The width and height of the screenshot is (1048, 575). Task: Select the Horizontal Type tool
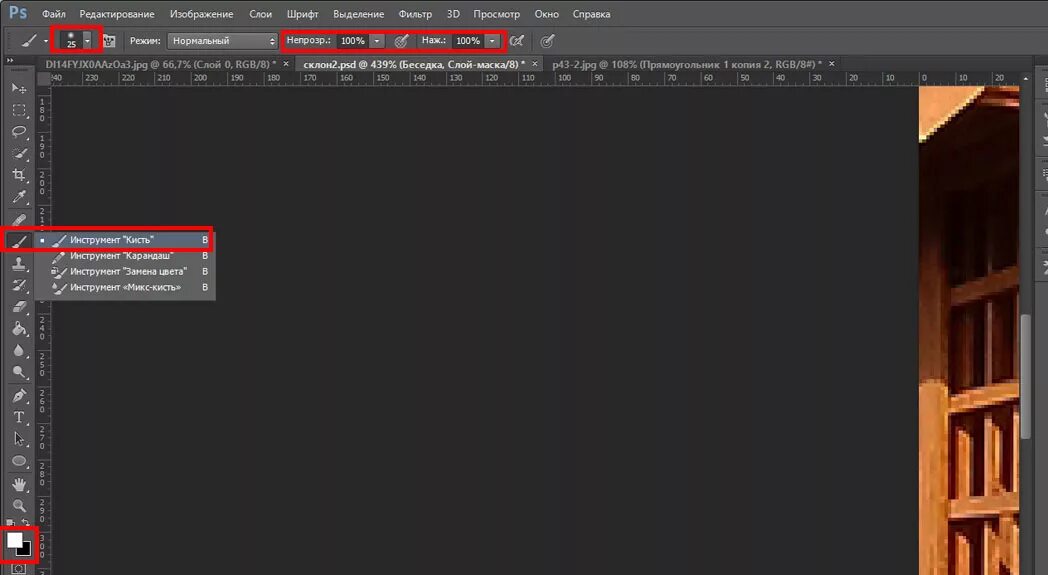pyautogui.click(x=19, y=417)
